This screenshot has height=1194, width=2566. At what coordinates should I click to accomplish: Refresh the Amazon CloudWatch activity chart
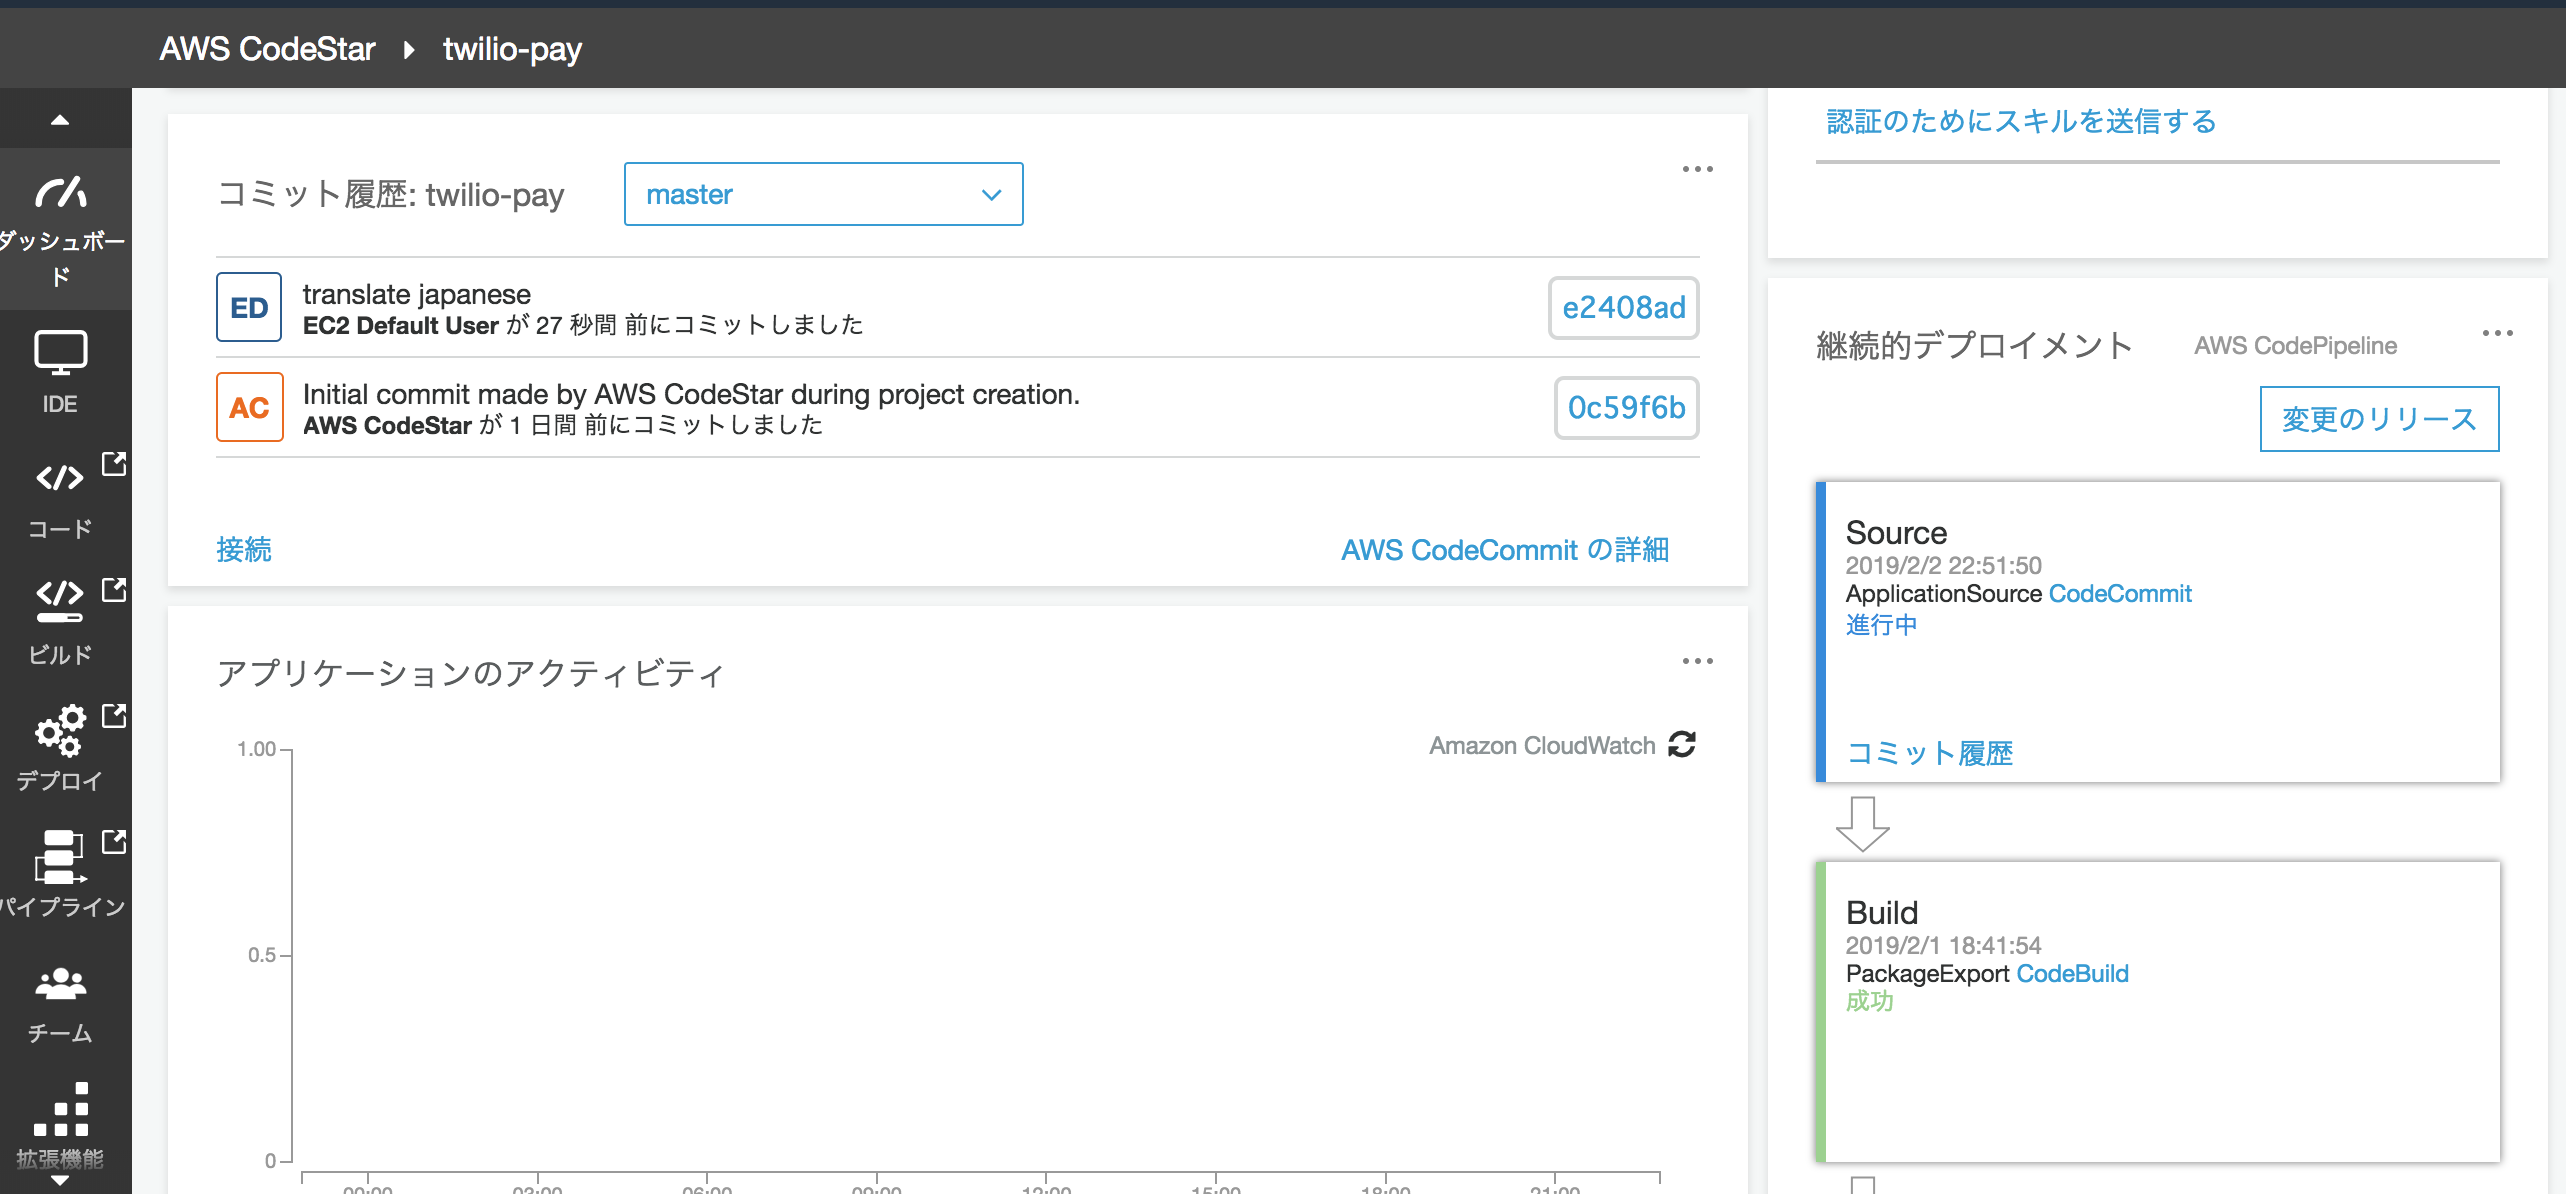click(1682, 744)
